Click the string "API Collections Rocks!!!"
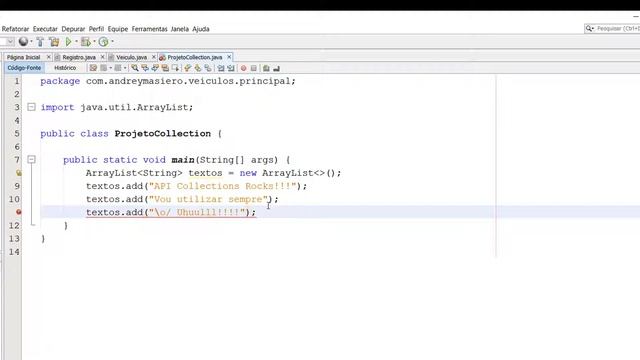Image resolution: width=640 pixels, height=360 pixels. click(x=222, y=186)
